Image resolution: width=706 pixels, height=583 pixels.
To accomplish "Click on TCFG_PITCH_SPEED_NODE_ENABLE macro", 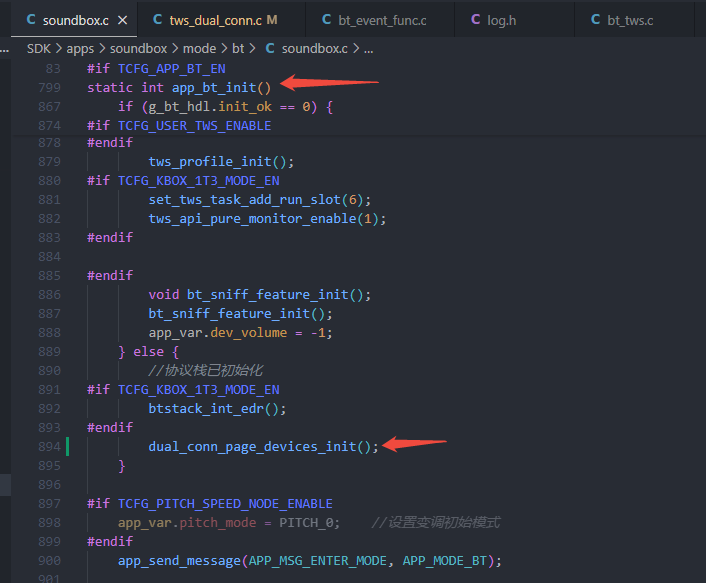I will pos(225,504).
